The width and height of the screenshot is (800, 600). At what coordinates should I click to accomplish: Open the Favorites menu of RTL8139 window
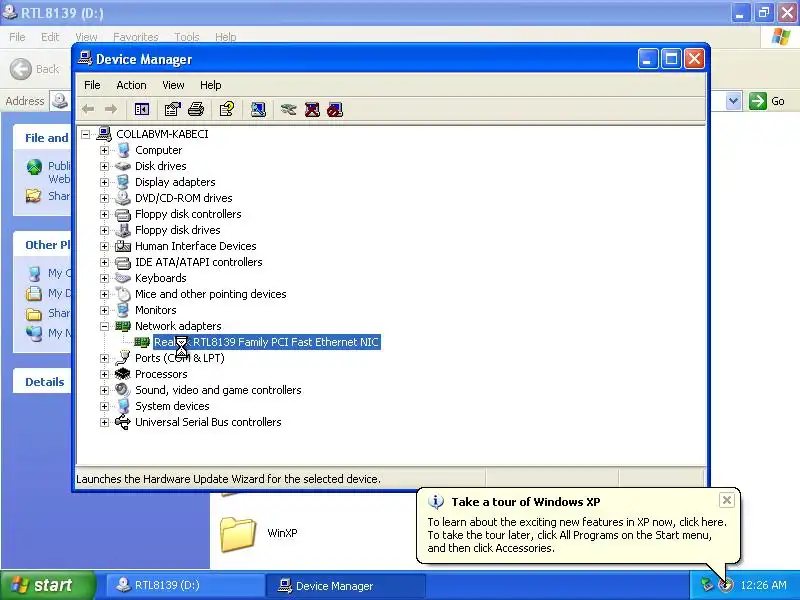pyautogui.click(x=136, y=37)
